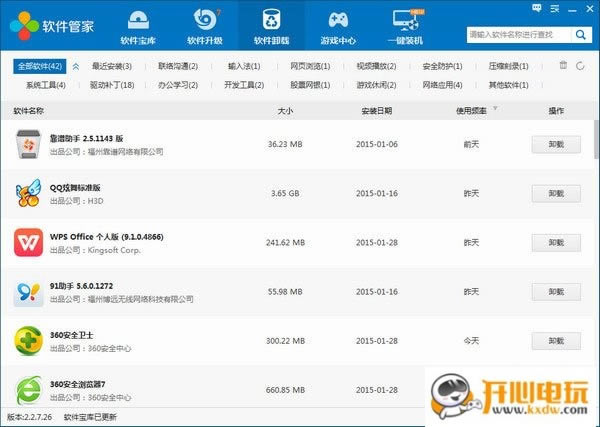Filter by 网页浏览(1) category
This screenshot has width=600, height=427.
click(310, 66)
